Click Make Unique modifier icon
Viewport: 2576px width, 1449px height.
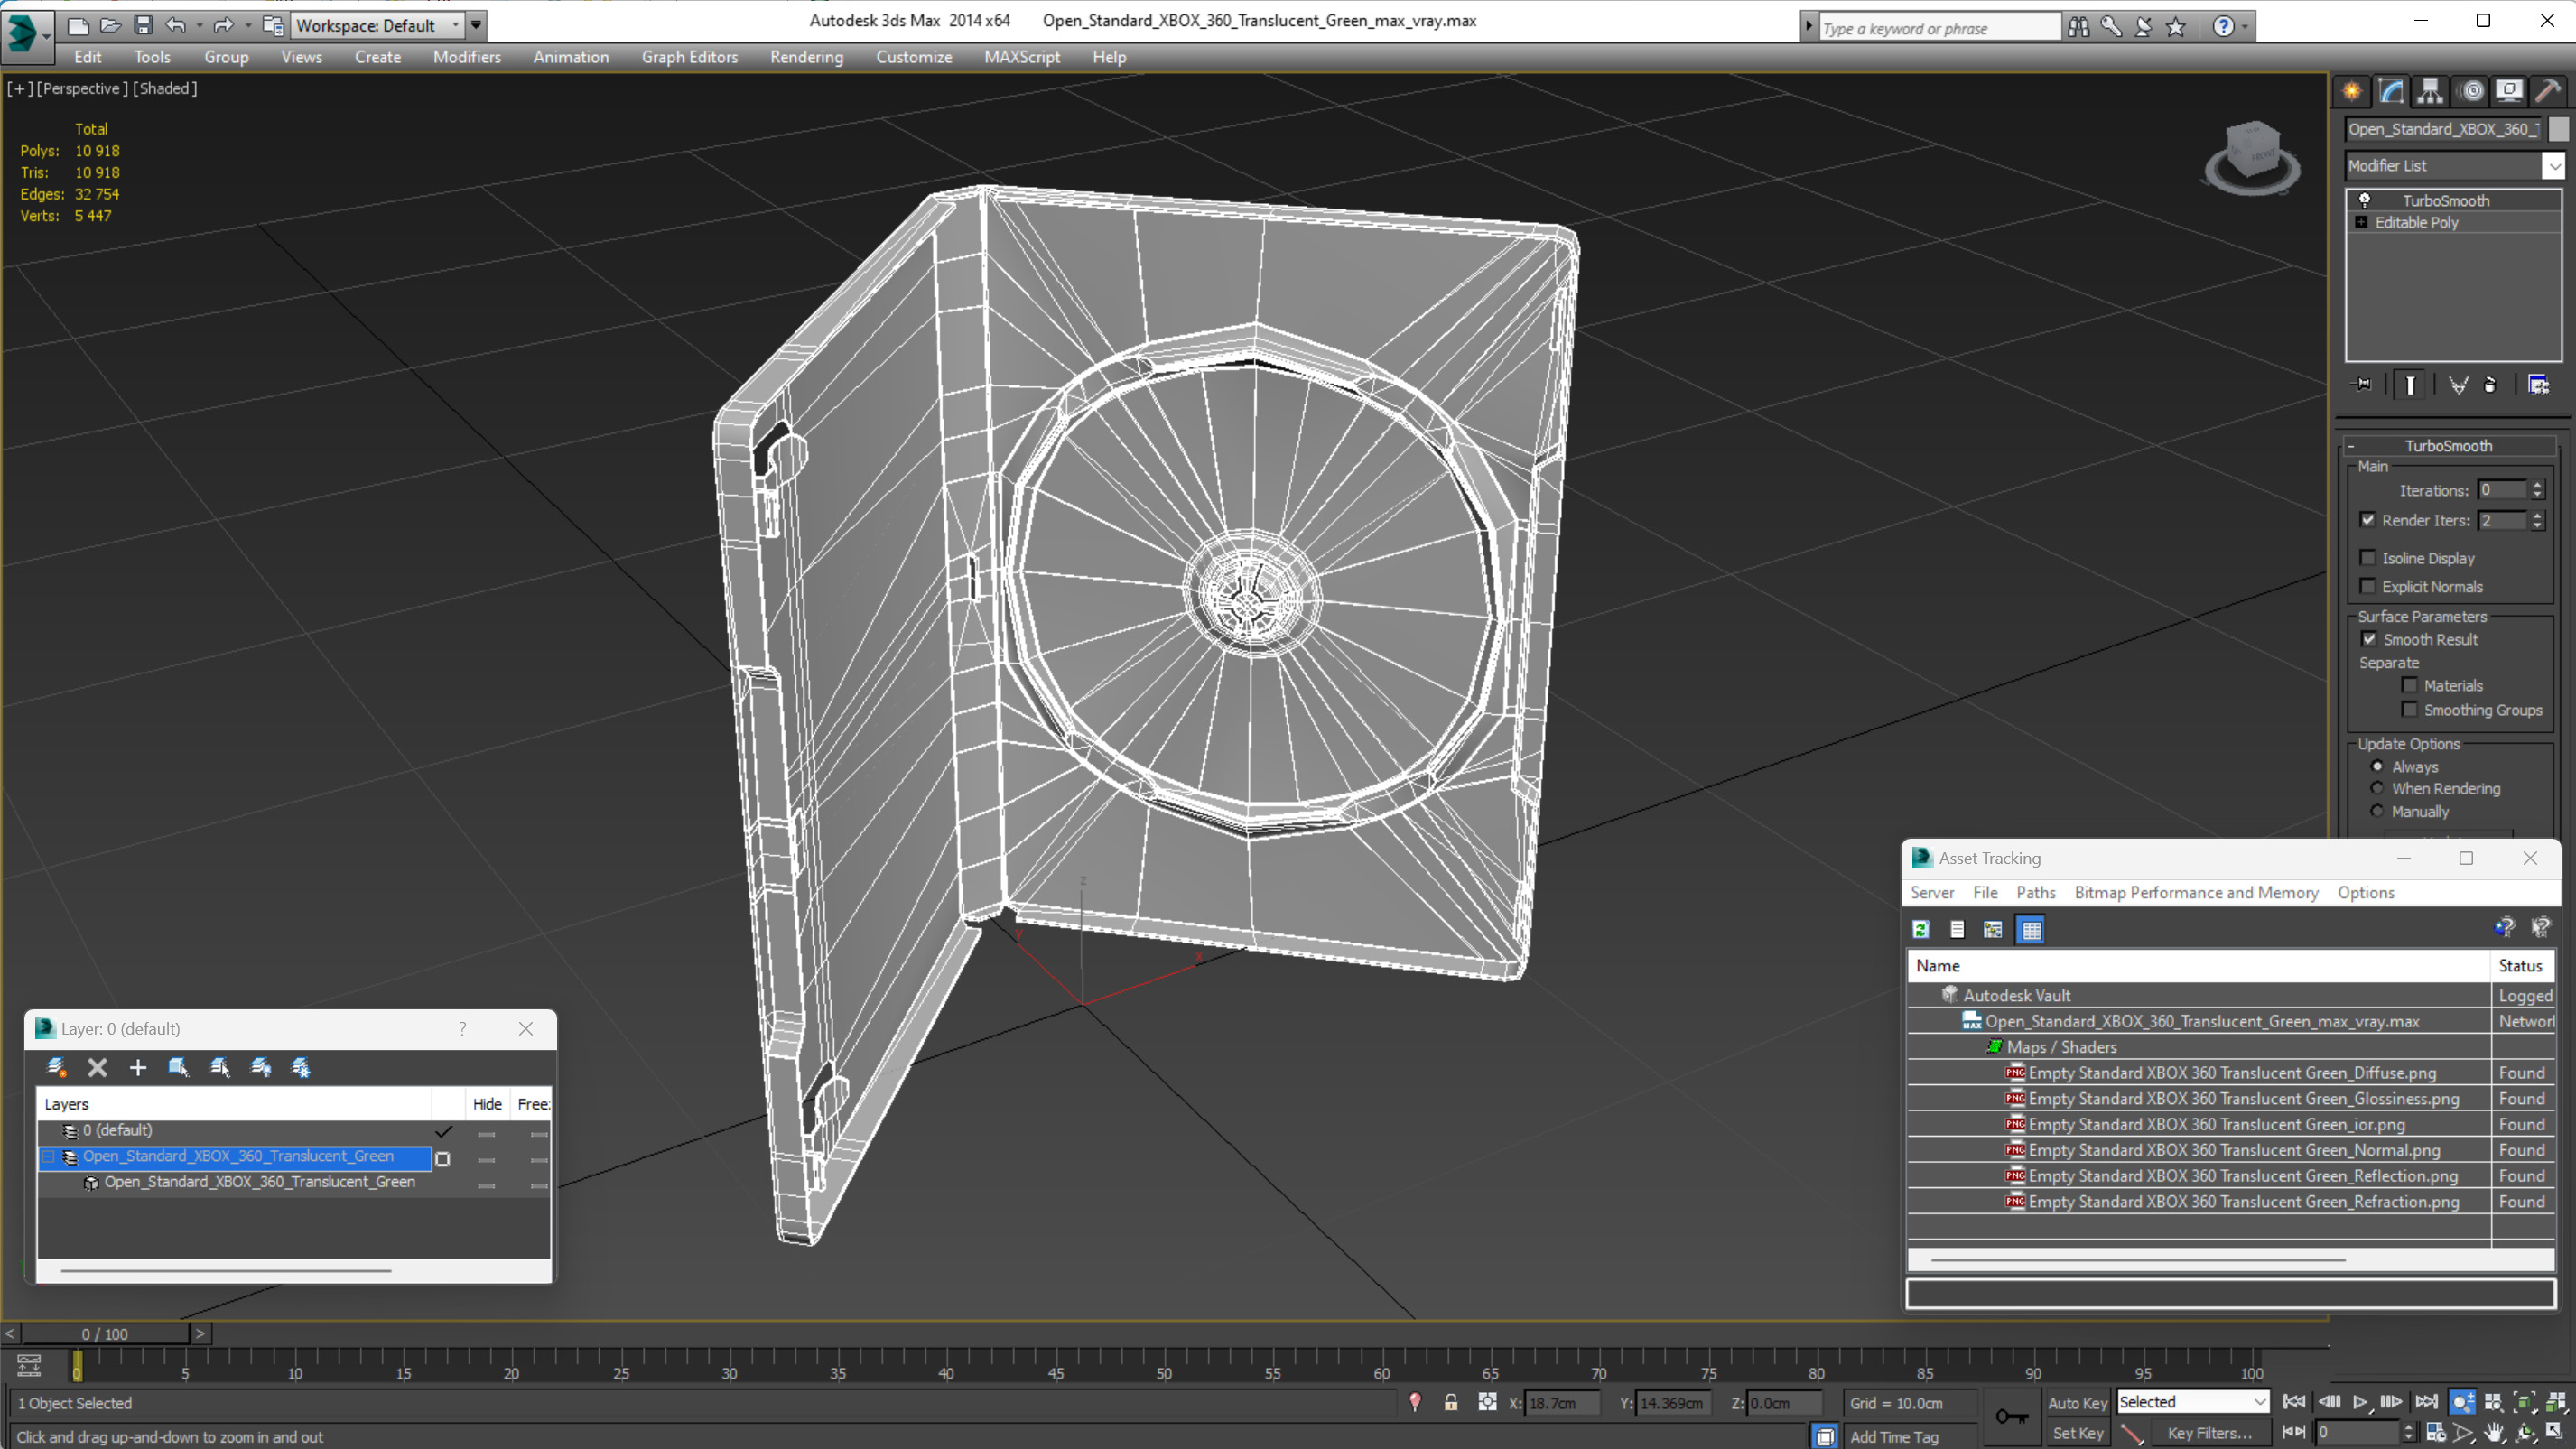2458,384
